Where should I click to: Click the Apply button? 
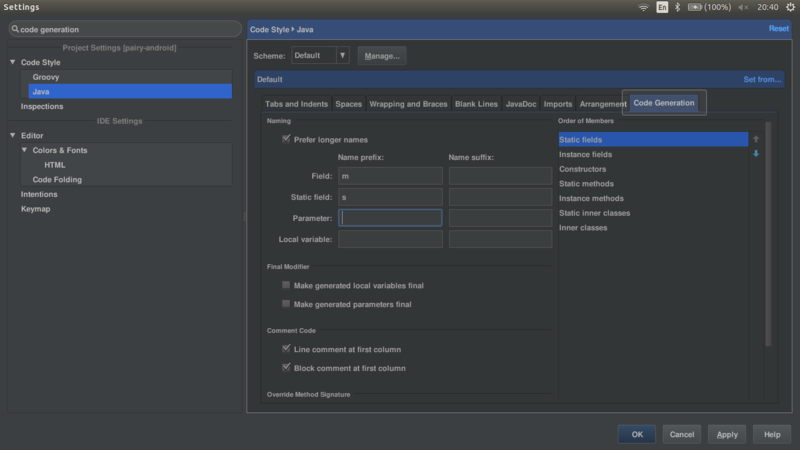coord(727,434)
